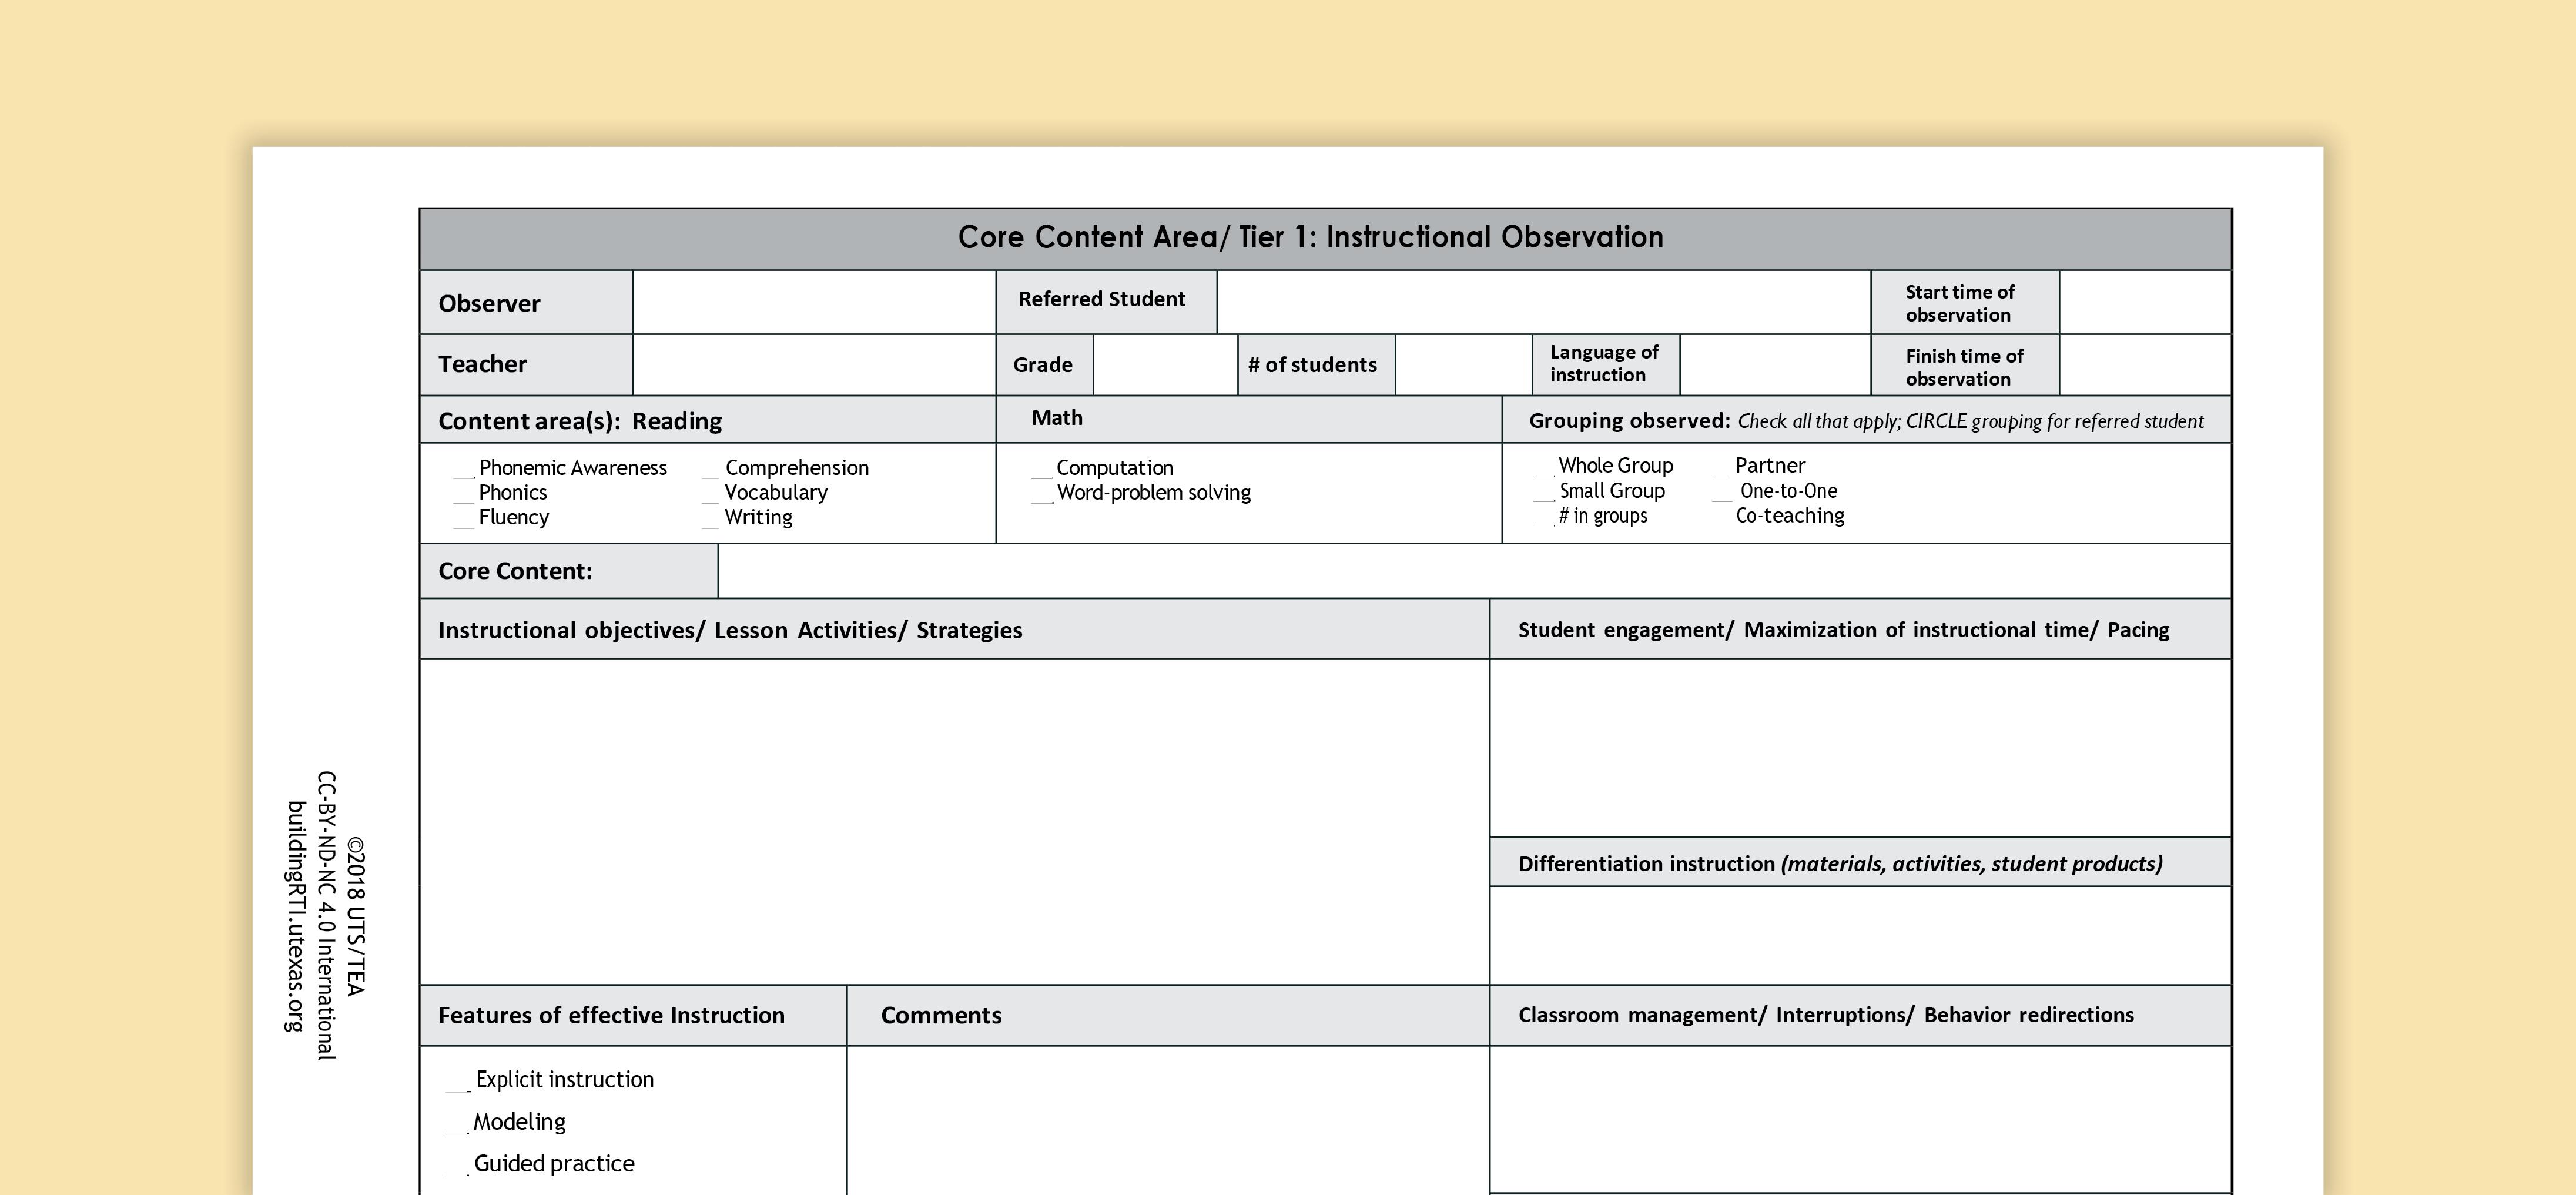Check the Whole Group grouping
Screen dimensions: 2576x1195
(x=1543, y=467)
